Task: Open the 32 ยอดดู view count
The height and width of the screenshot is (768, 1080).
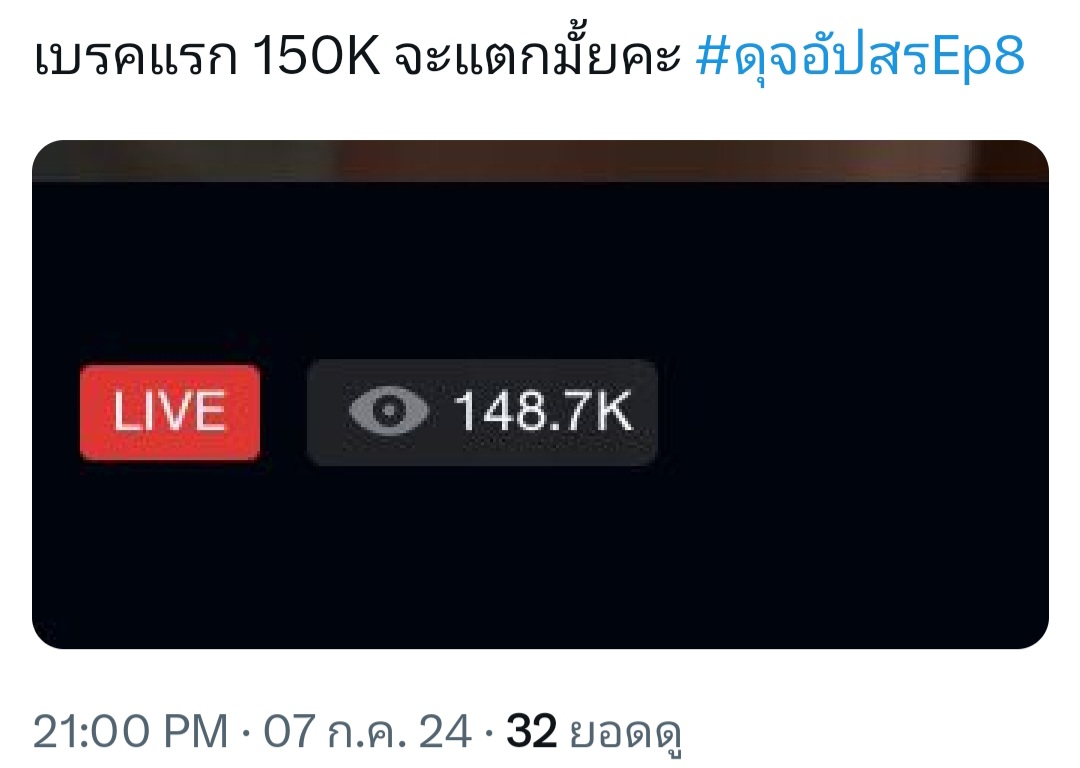Action: (x=594, y=733)
